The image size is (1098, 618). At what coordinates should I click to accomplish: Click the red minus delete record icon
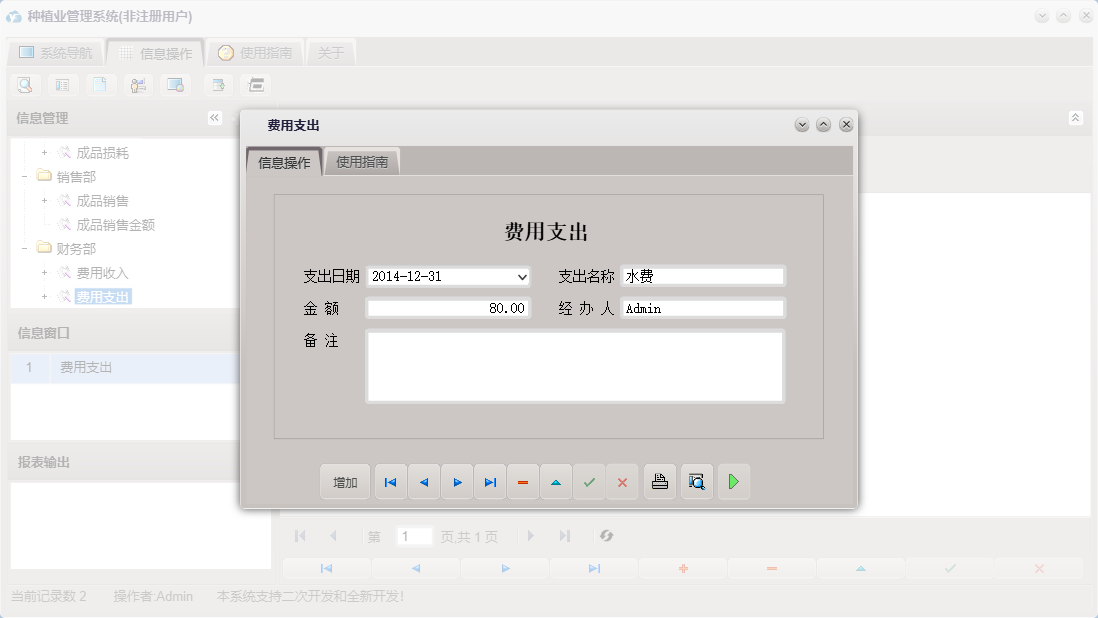pos(523,481)
